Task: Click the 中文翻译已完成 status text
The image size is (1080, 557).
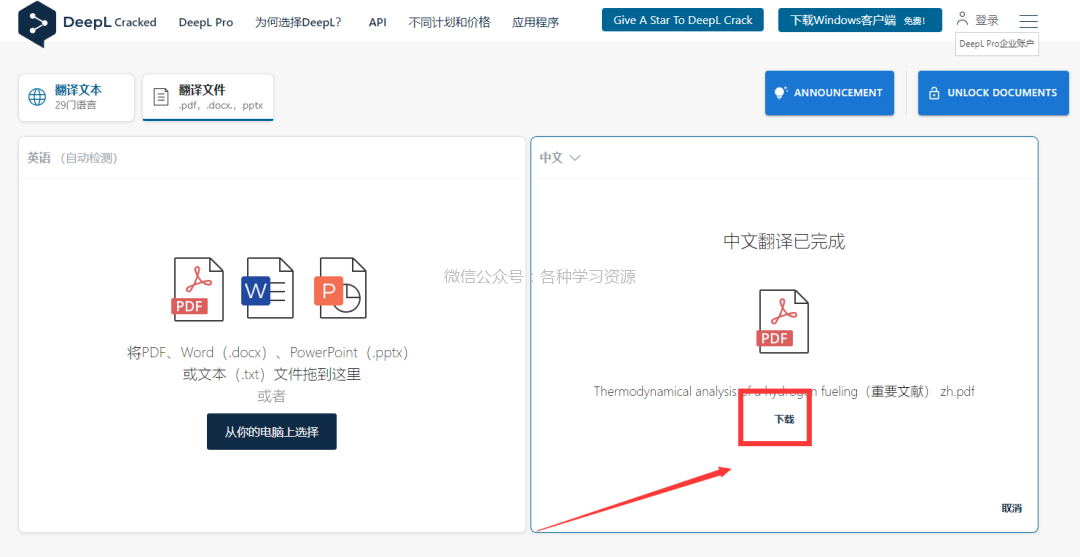Action: [784, 242]
